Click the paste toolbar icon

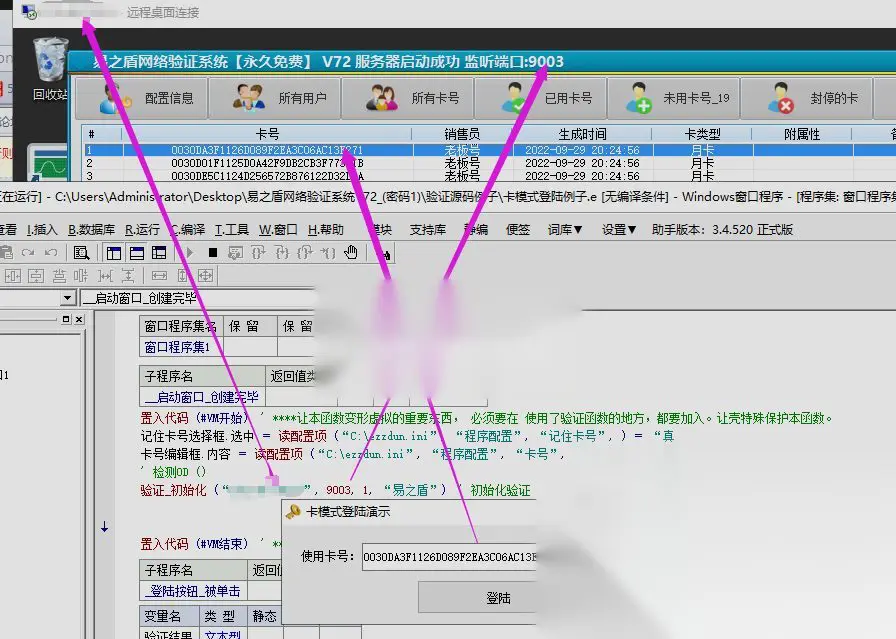pos(6,253)
